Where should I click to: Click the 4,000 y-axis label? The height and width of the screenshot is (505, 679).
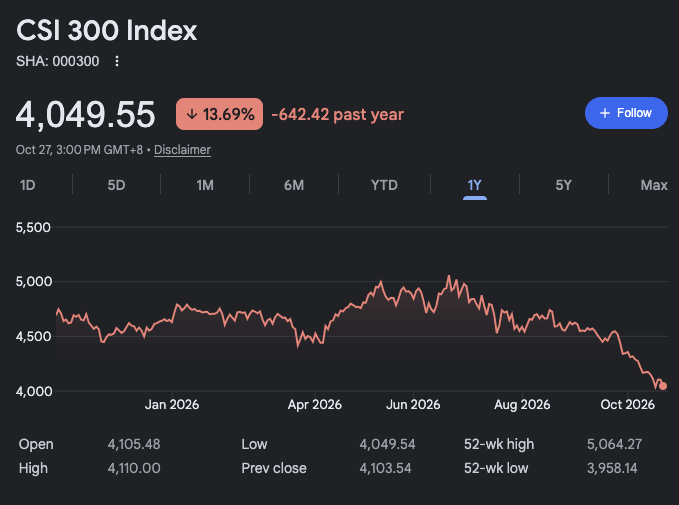[33, 392]
